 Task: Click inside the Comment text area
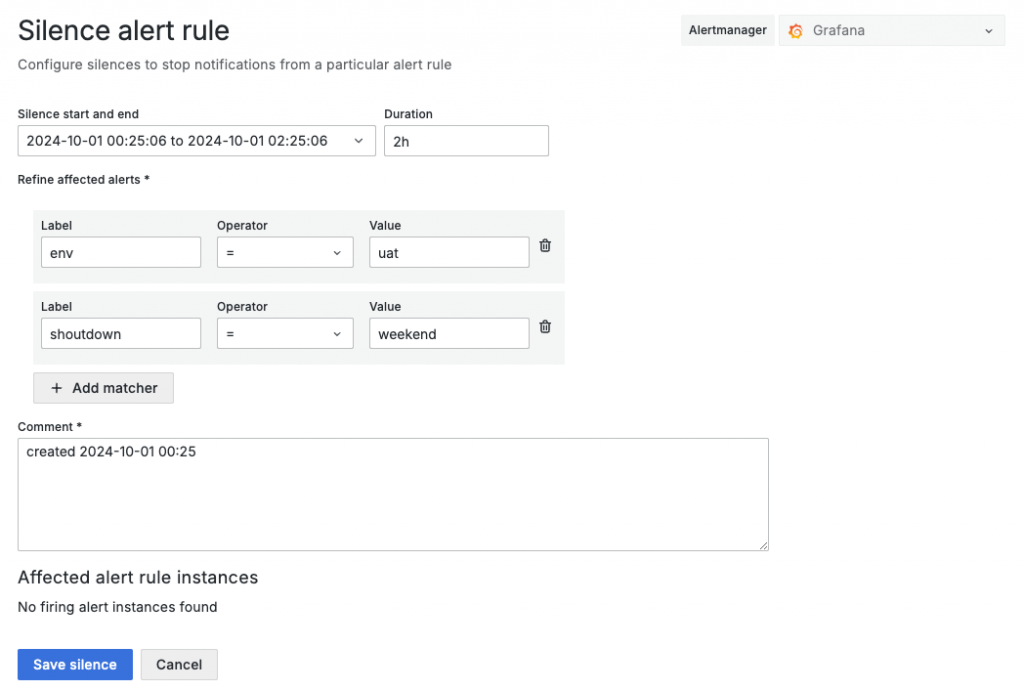393,495
